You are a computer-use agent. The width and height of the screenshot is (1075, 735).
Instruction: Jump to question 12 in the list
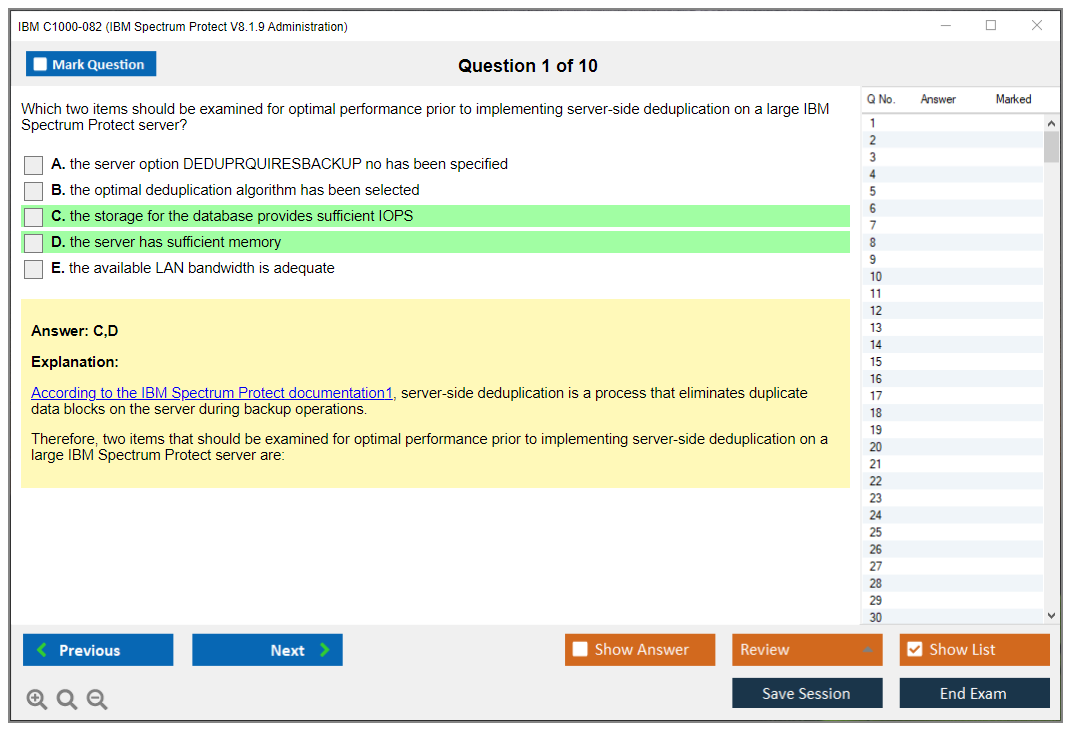pos(876,311)
